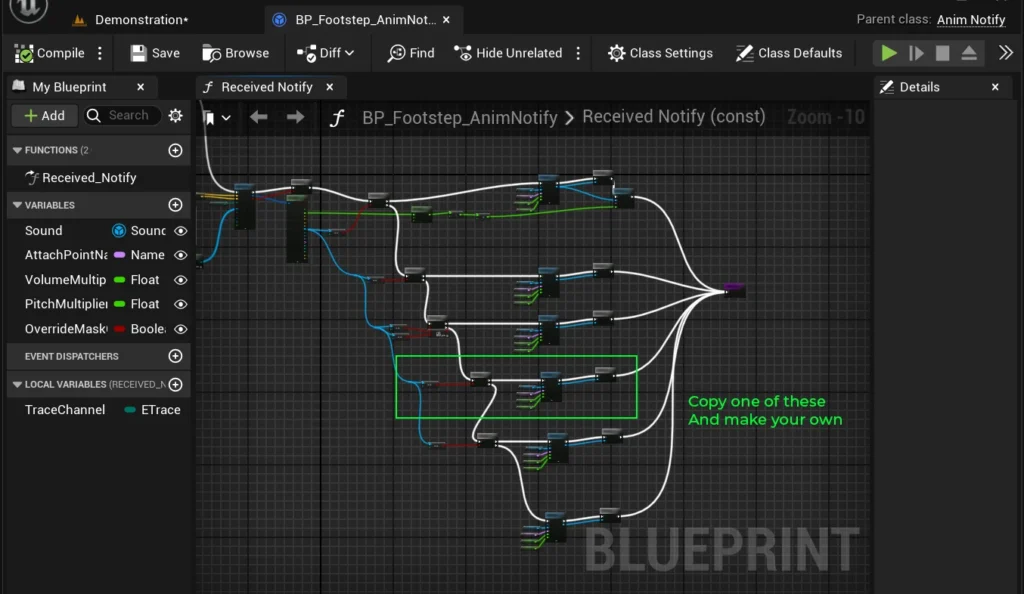Toggle Hide Unrelated nodes
The width and height of the screenshot is (1024, 594).
pos(463,53)
